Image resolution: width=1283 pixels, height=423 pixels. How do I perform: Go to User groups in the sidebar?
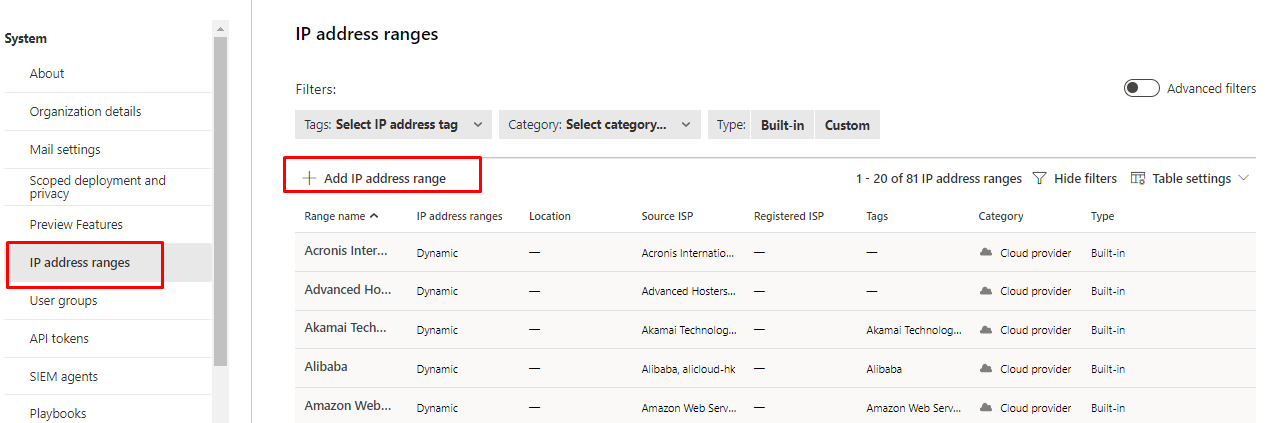63,300
